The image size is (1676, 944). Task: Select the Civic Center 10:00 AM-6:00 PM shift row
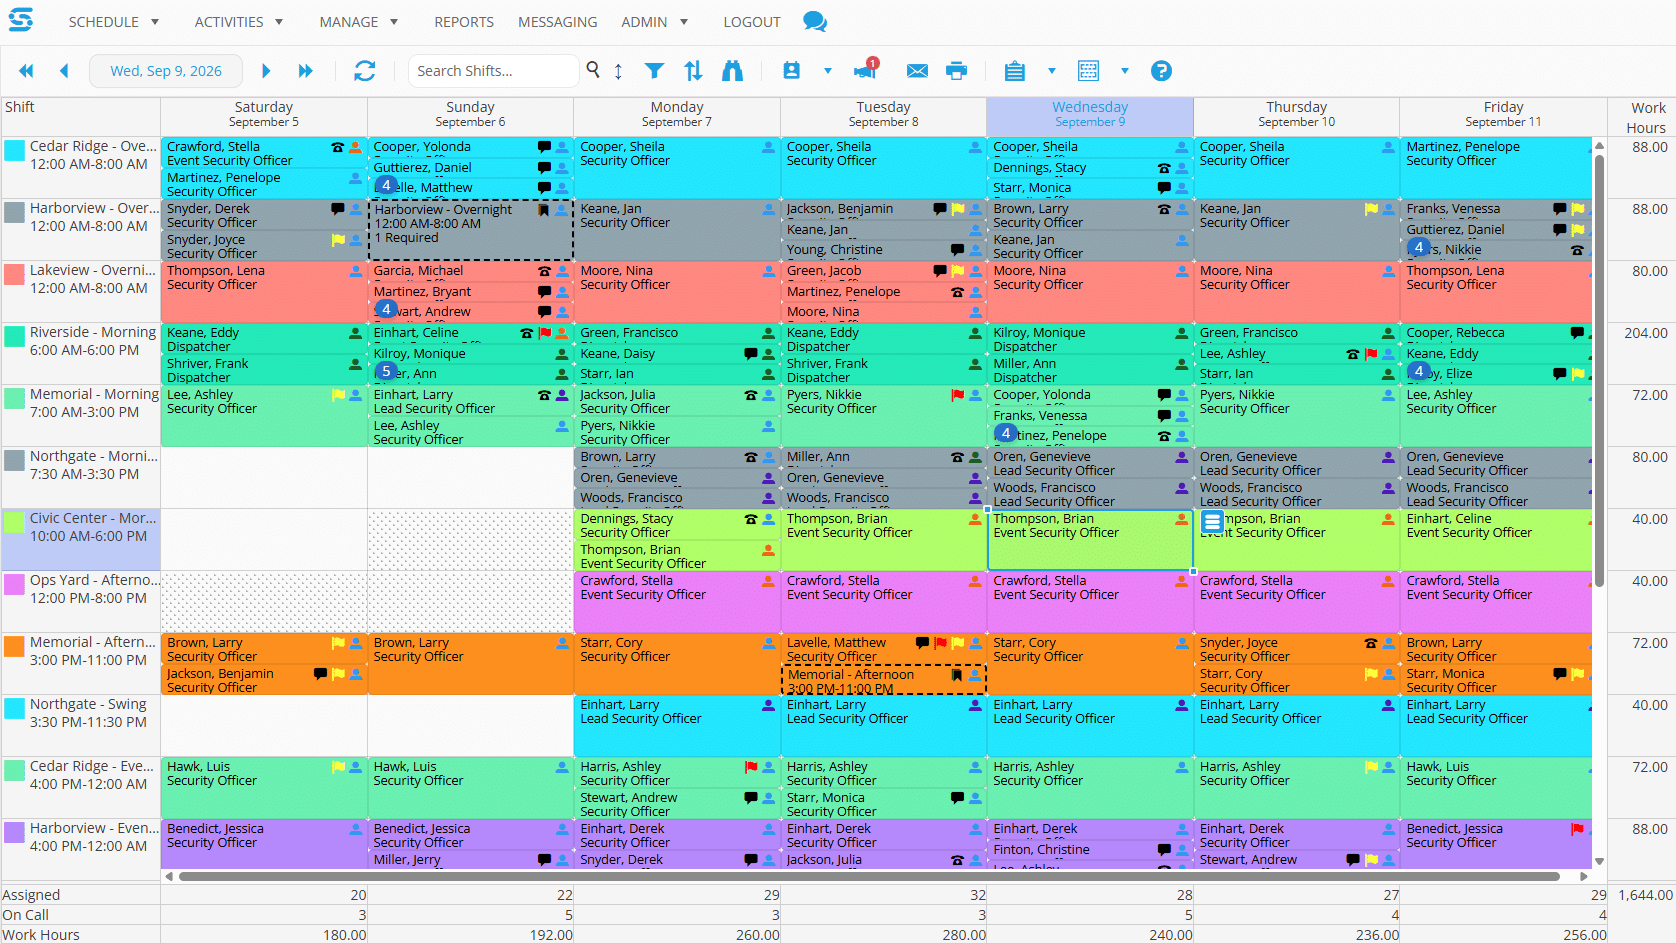coord(81,540)
